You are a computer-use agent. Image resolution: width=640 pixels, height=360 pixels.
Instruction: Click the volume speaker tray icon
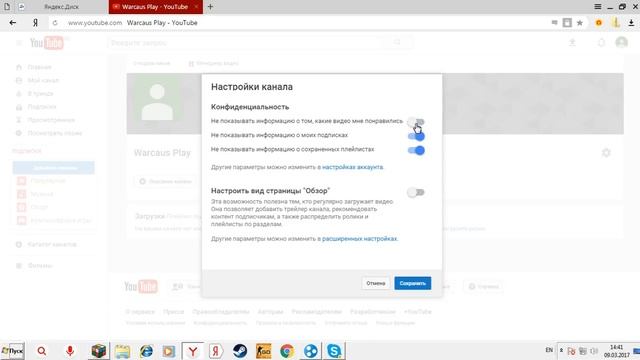tap(594, 351)
